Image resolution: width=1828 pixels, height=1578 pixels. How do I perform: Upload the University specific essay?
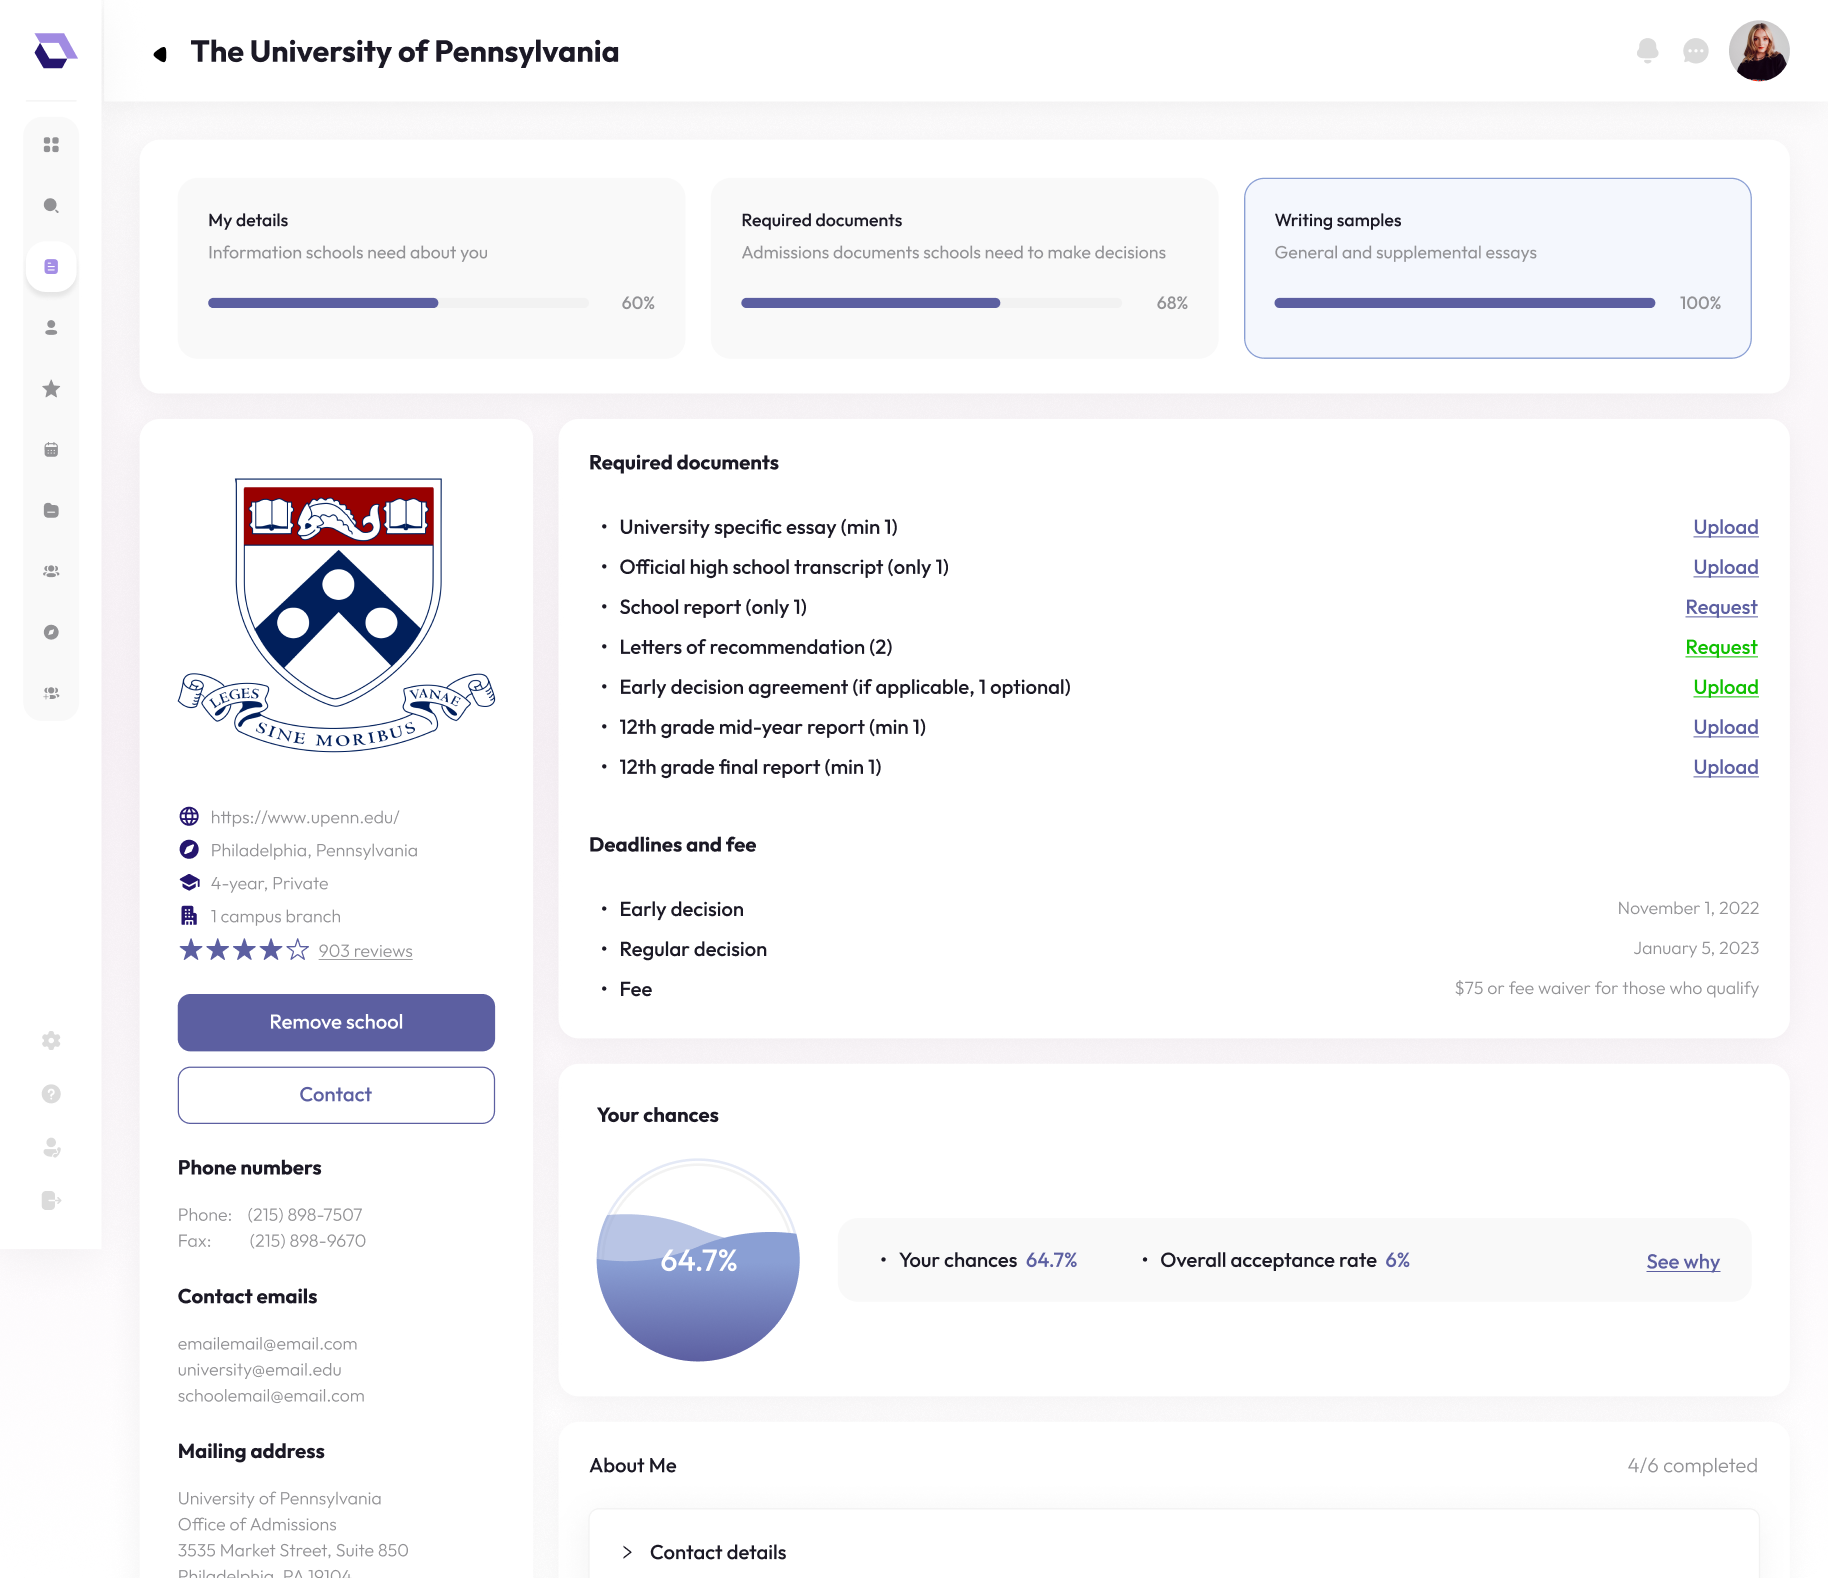pyautogui.click(x=1725, y=527)
